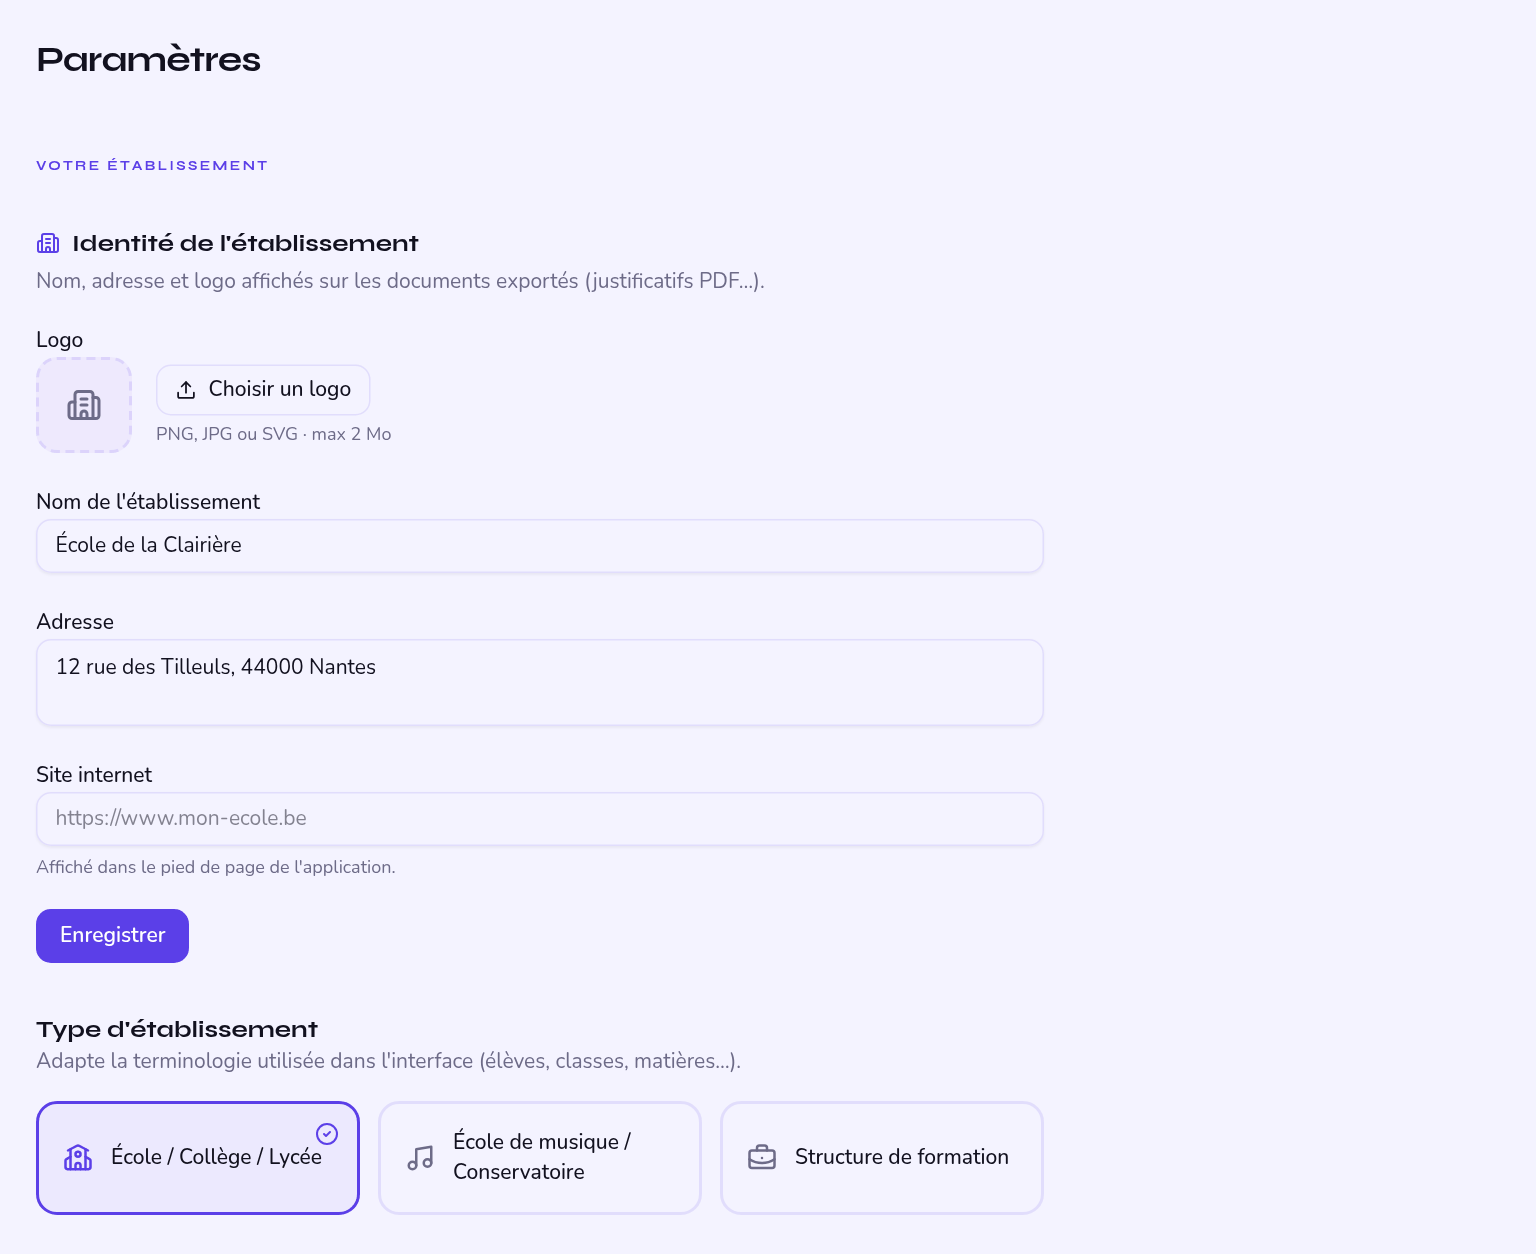This screenshot has width=1536, height=1254.
Task: Click the dashed logo preview thumbnail
Action: click(84, 405)
